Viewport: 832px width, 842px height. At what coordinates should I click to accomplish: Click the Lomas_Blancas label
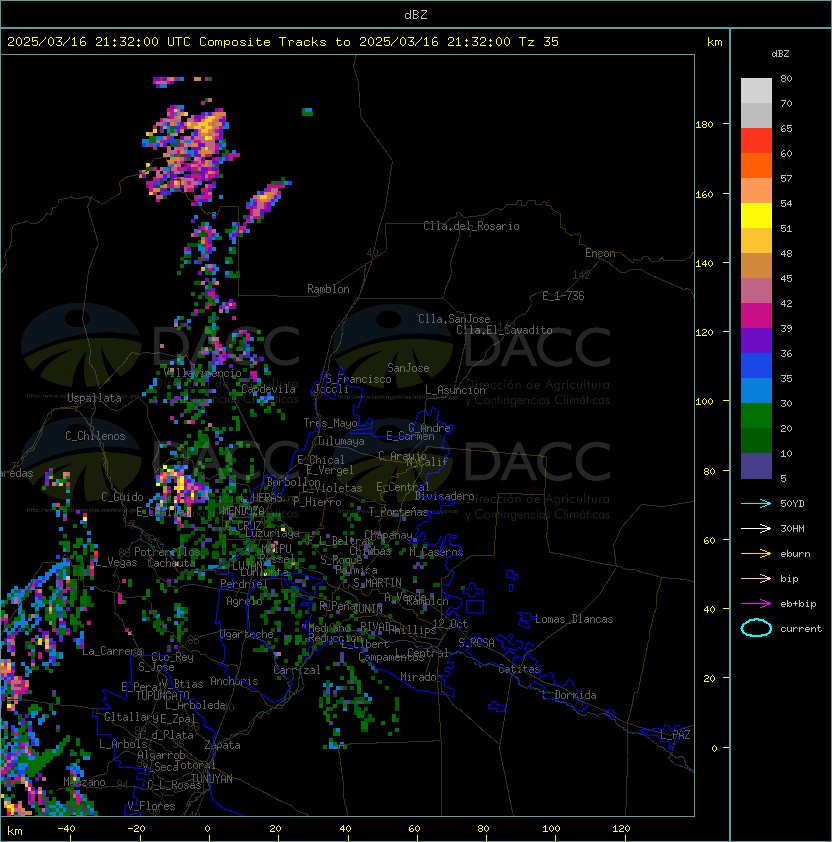(574, 619)
